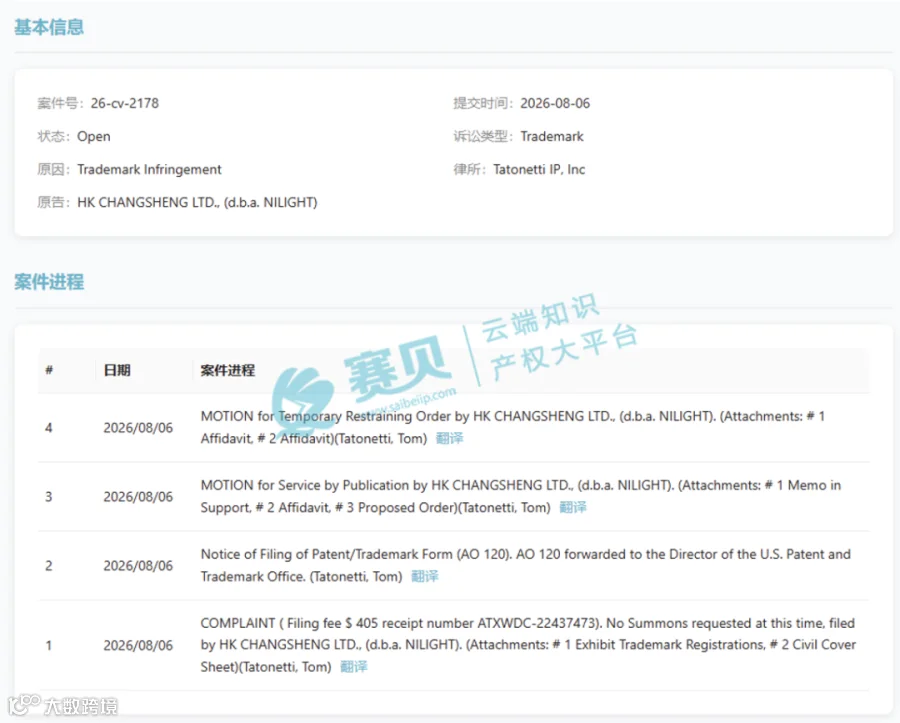Image resolution: width=900 pixels, height=723 pixels.
Task: Click the 提交时间 field label
Action: [x=484, y=103]
